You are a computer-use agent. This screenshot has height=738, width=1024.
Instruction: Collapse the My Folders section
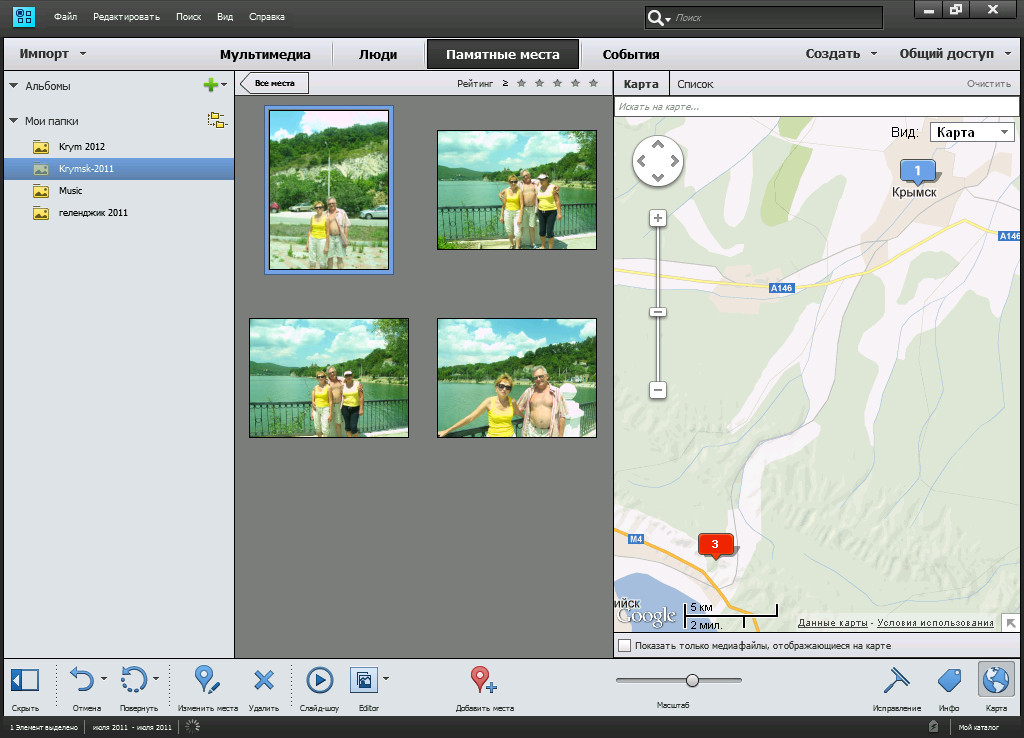tap(14, 121)
